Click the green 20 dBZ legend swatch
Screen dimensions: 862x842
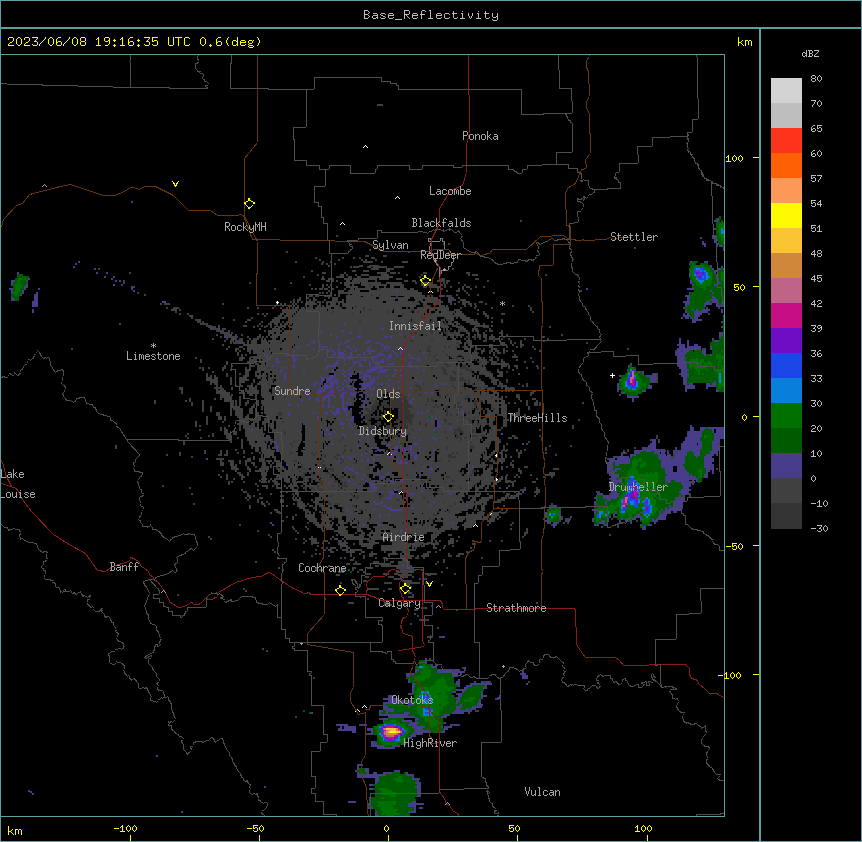pyautogui.click(x=786, y=416)
